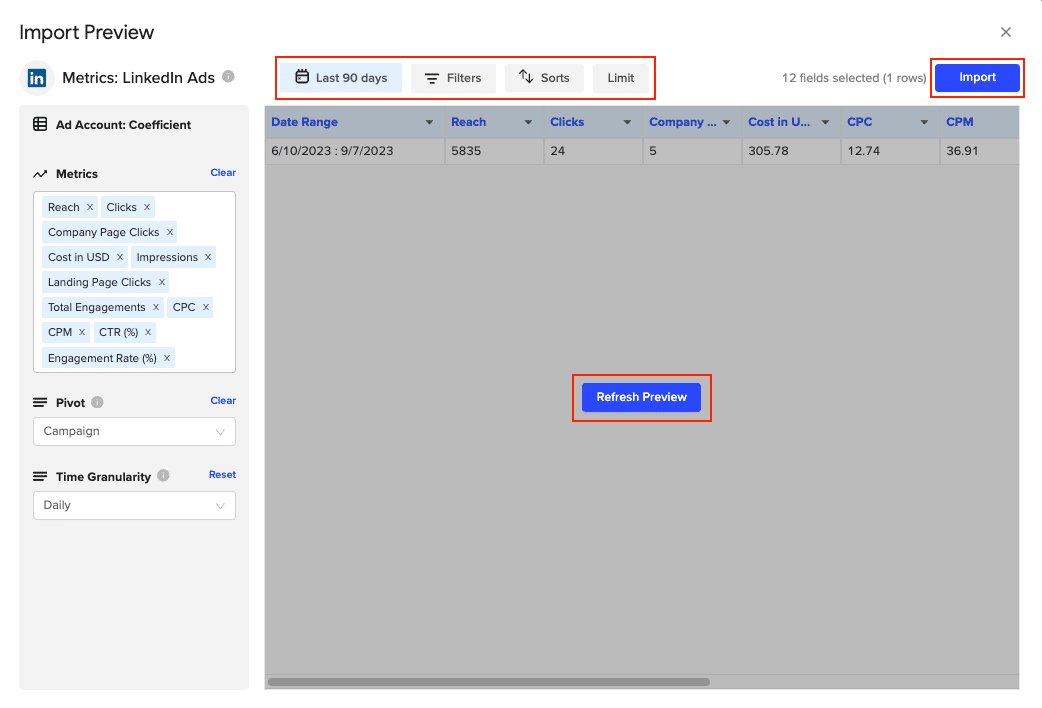Expand the Date Range column menu arrow

click(x=429, y=122)
